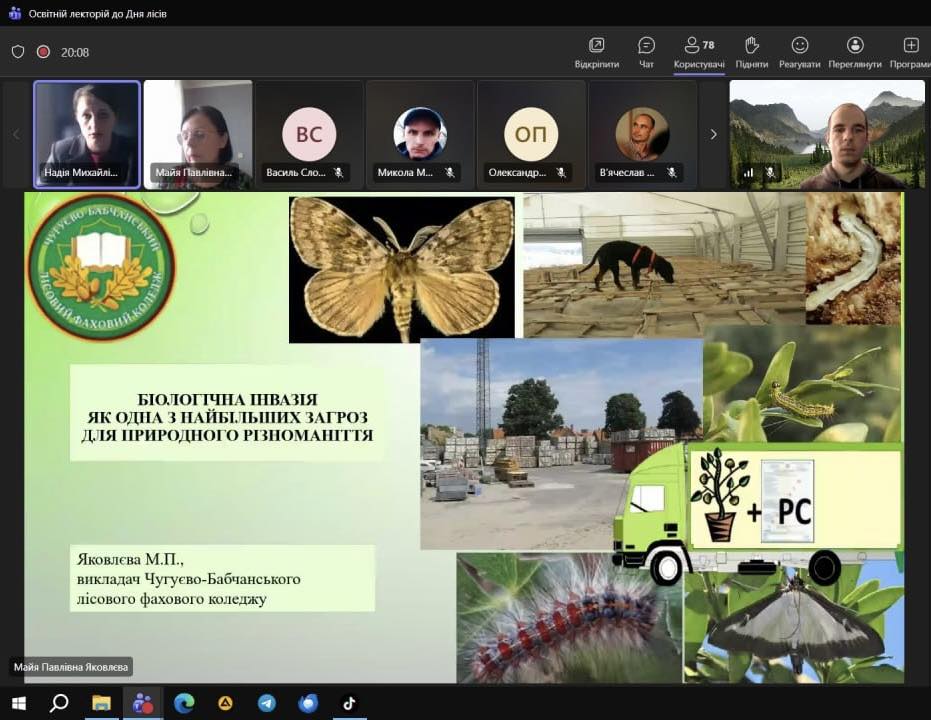931x720 pixels.
Task: Click the red recording indicator icon
Action: tap(43, 52)
